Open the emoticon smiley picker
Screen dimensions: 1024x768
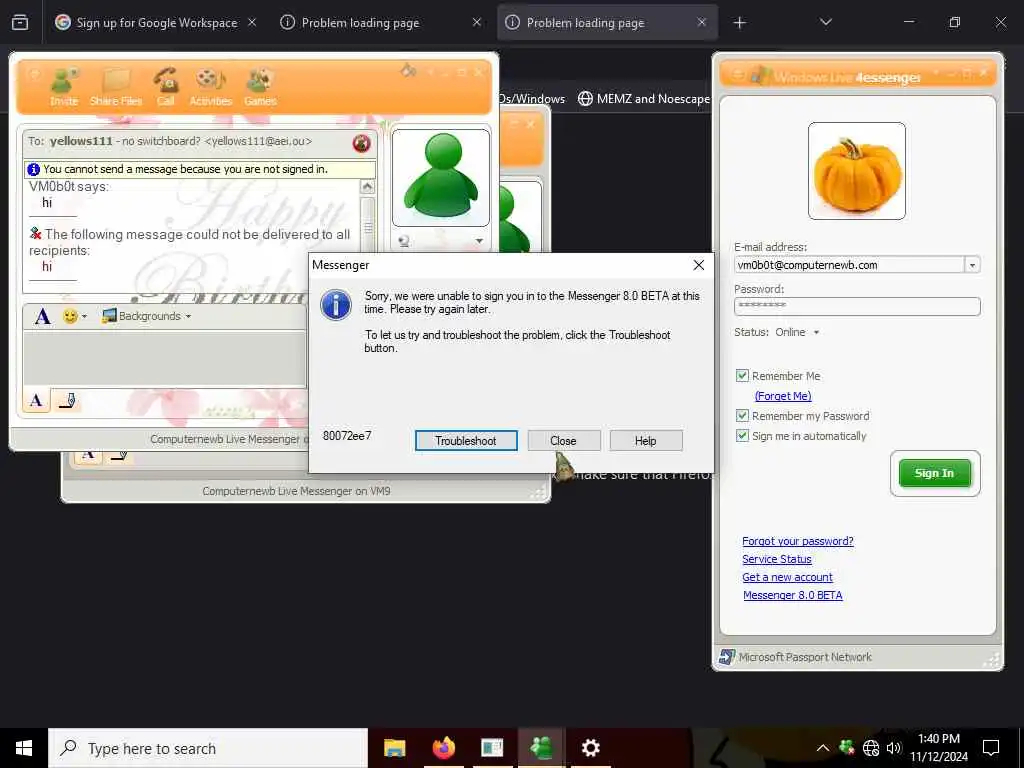click(70, 316)
